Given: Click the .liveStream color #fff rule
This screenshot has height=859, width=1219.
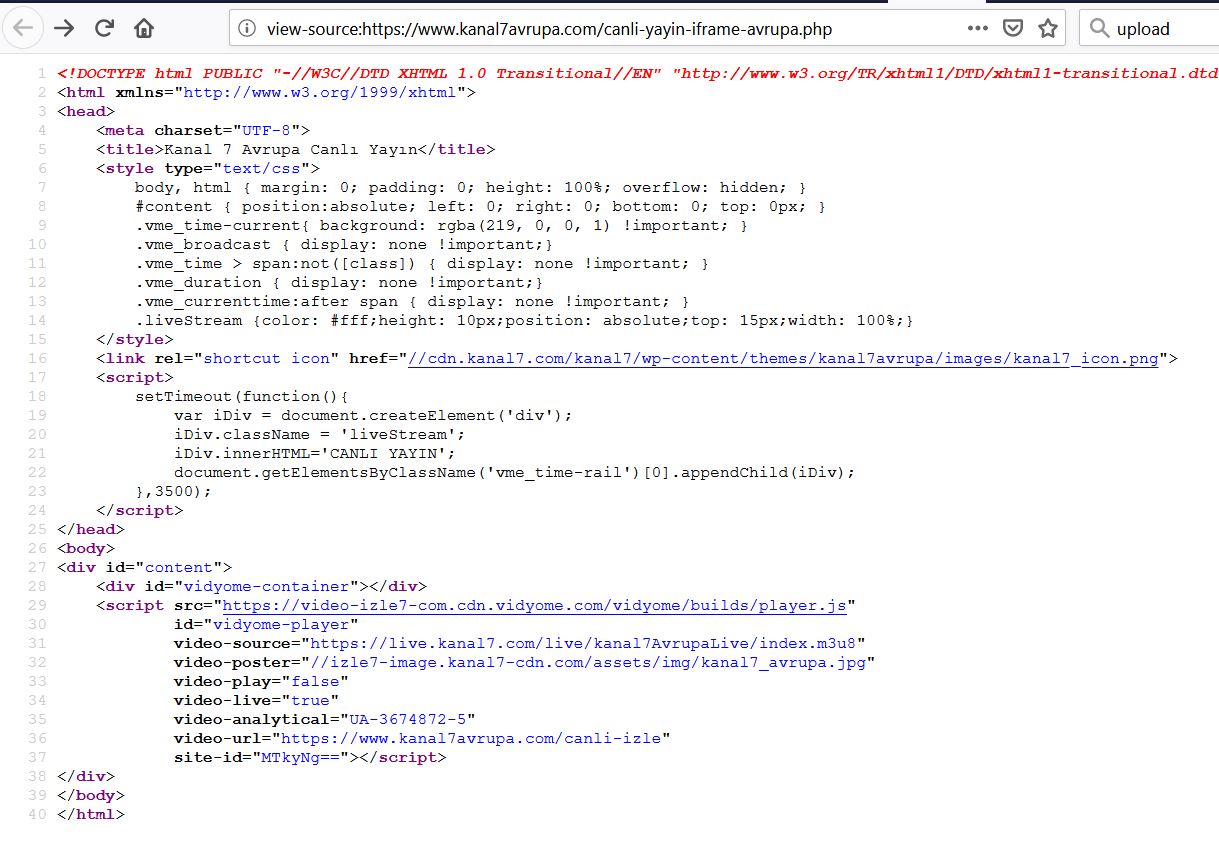Looking at the screenshot, I should click(x=525, y=320).
